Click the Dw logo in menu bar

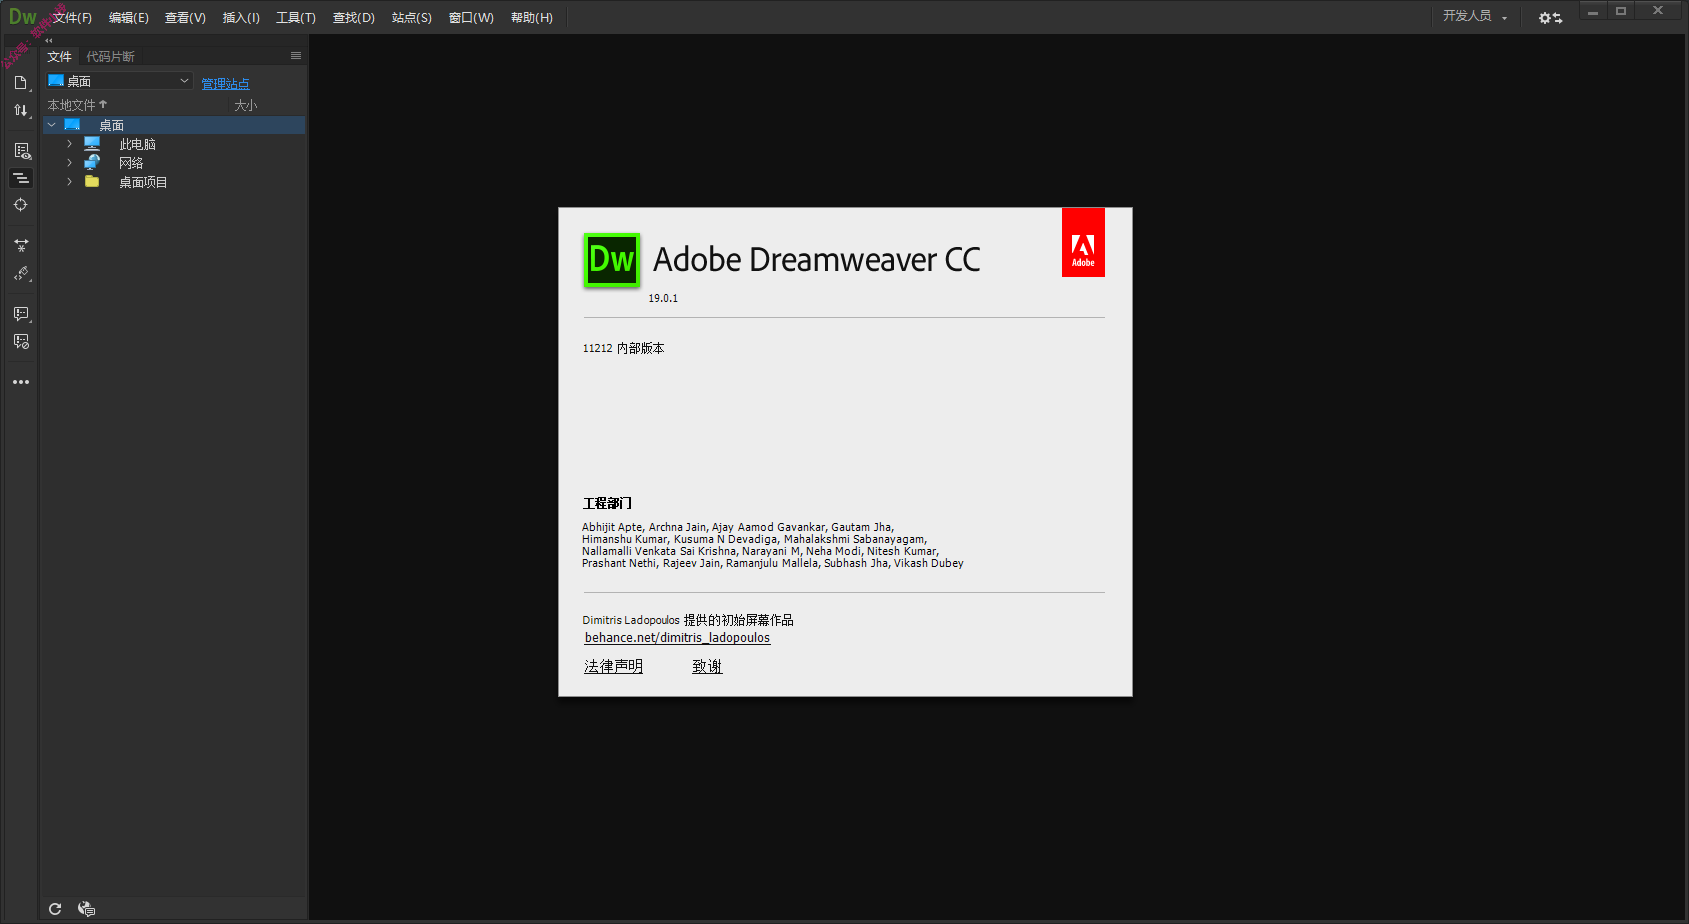coord(22,17)
